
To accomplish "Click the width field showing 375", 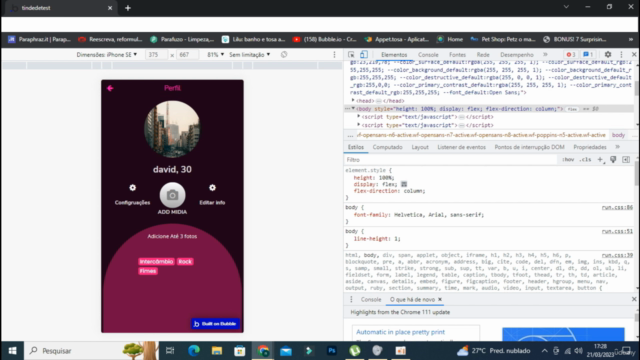I will 156,55.
